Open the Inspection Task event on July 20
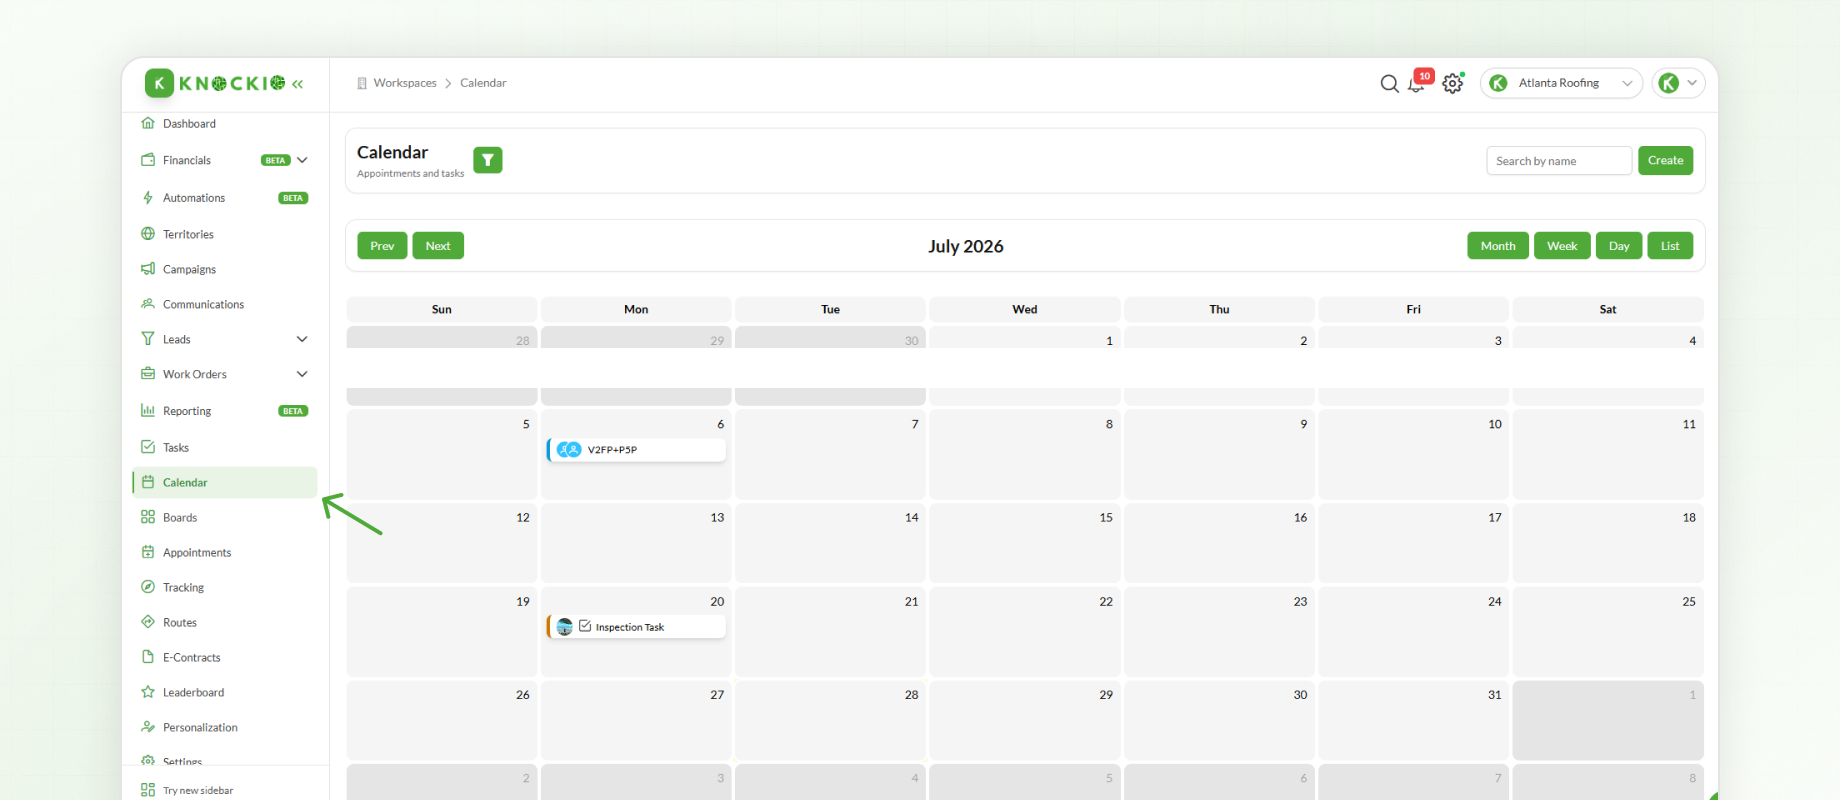The height and width of the screenshot is (800, 1840). pyautogui.click(x=636, y=627)
